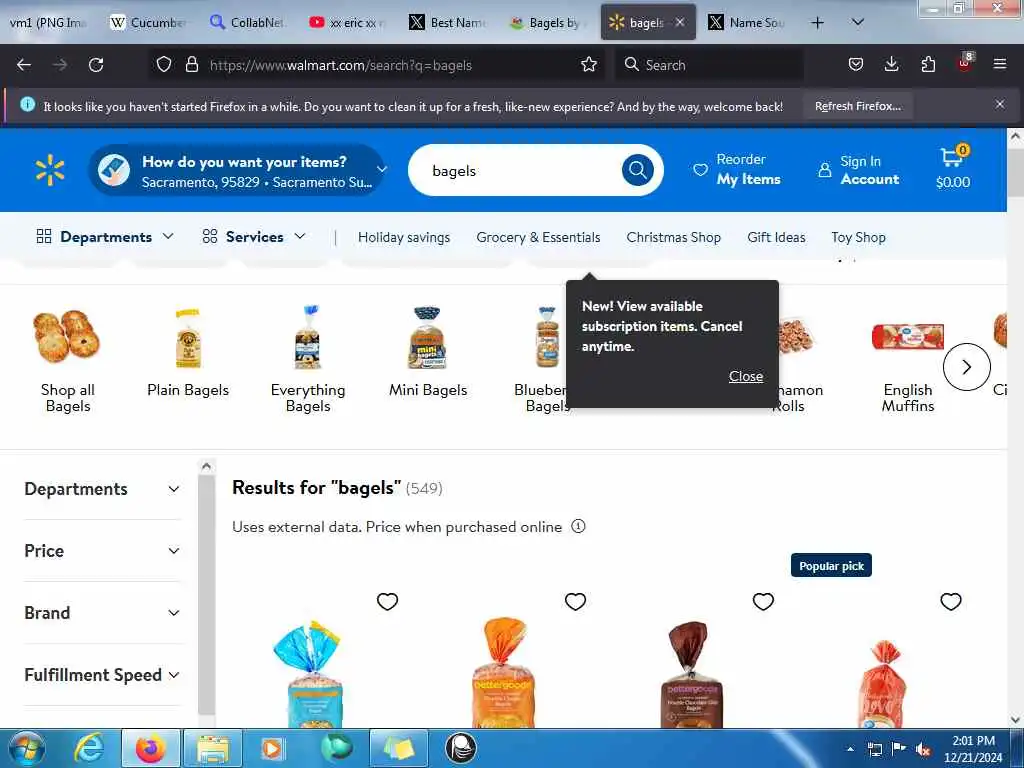Viewport: 1024px width, 768px height.
Task: Select Shop all Bagels category
Action: (68, 360)
